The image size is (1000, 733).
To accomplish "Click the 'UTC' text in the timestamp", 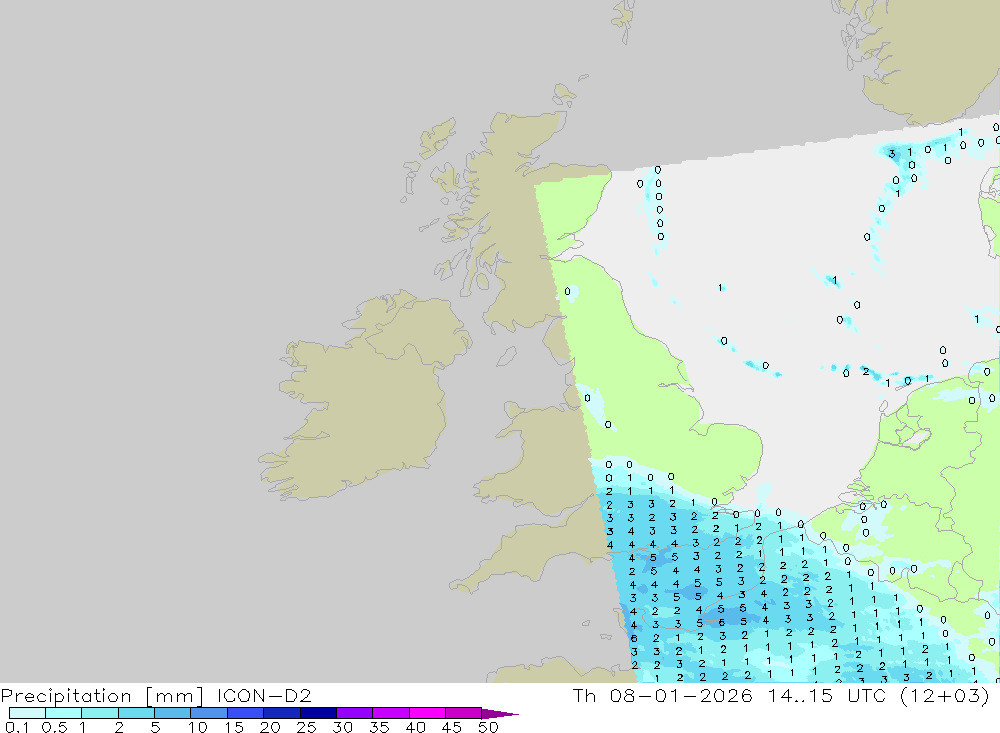I will click(x=867, y=695).
